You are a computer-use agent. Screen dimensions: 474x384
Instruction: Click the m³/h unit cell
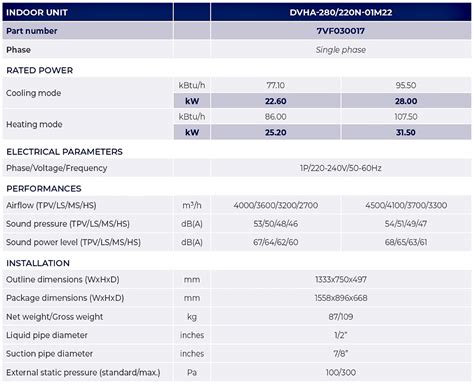pyautogui.click(x=192, y=205)
